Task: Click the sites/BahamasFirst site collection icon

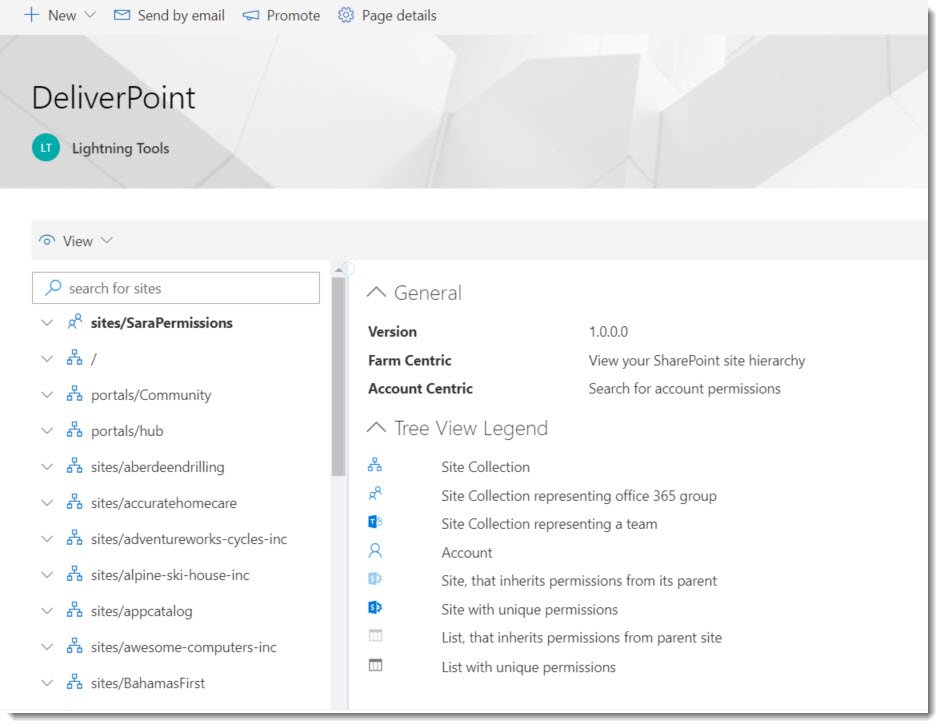Action: coord(75,682)
